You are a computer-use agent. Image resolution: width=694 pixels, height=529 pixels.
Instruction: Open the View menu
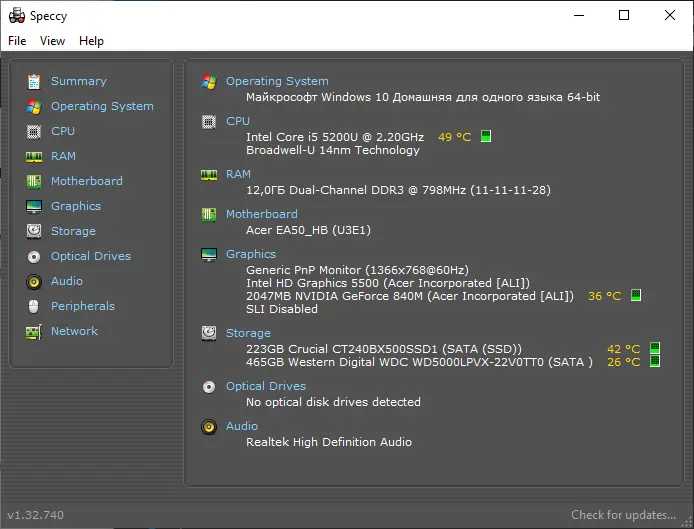coord(52,41)
